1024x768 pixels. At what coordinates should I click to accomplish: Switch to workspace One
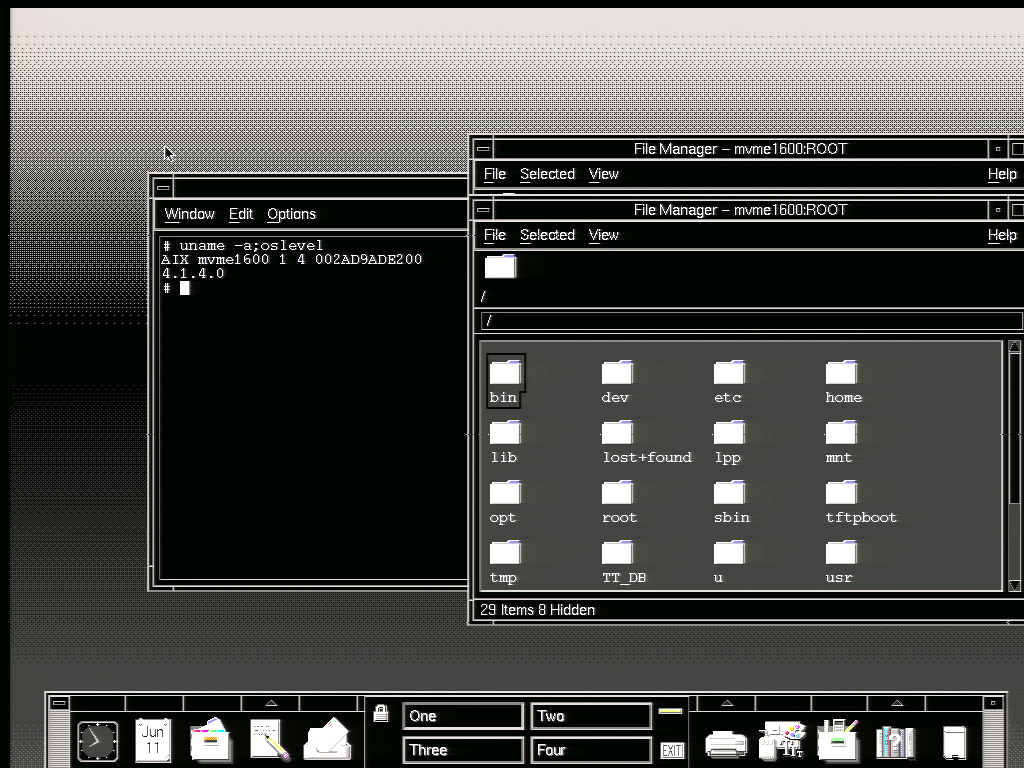point(463,716)
